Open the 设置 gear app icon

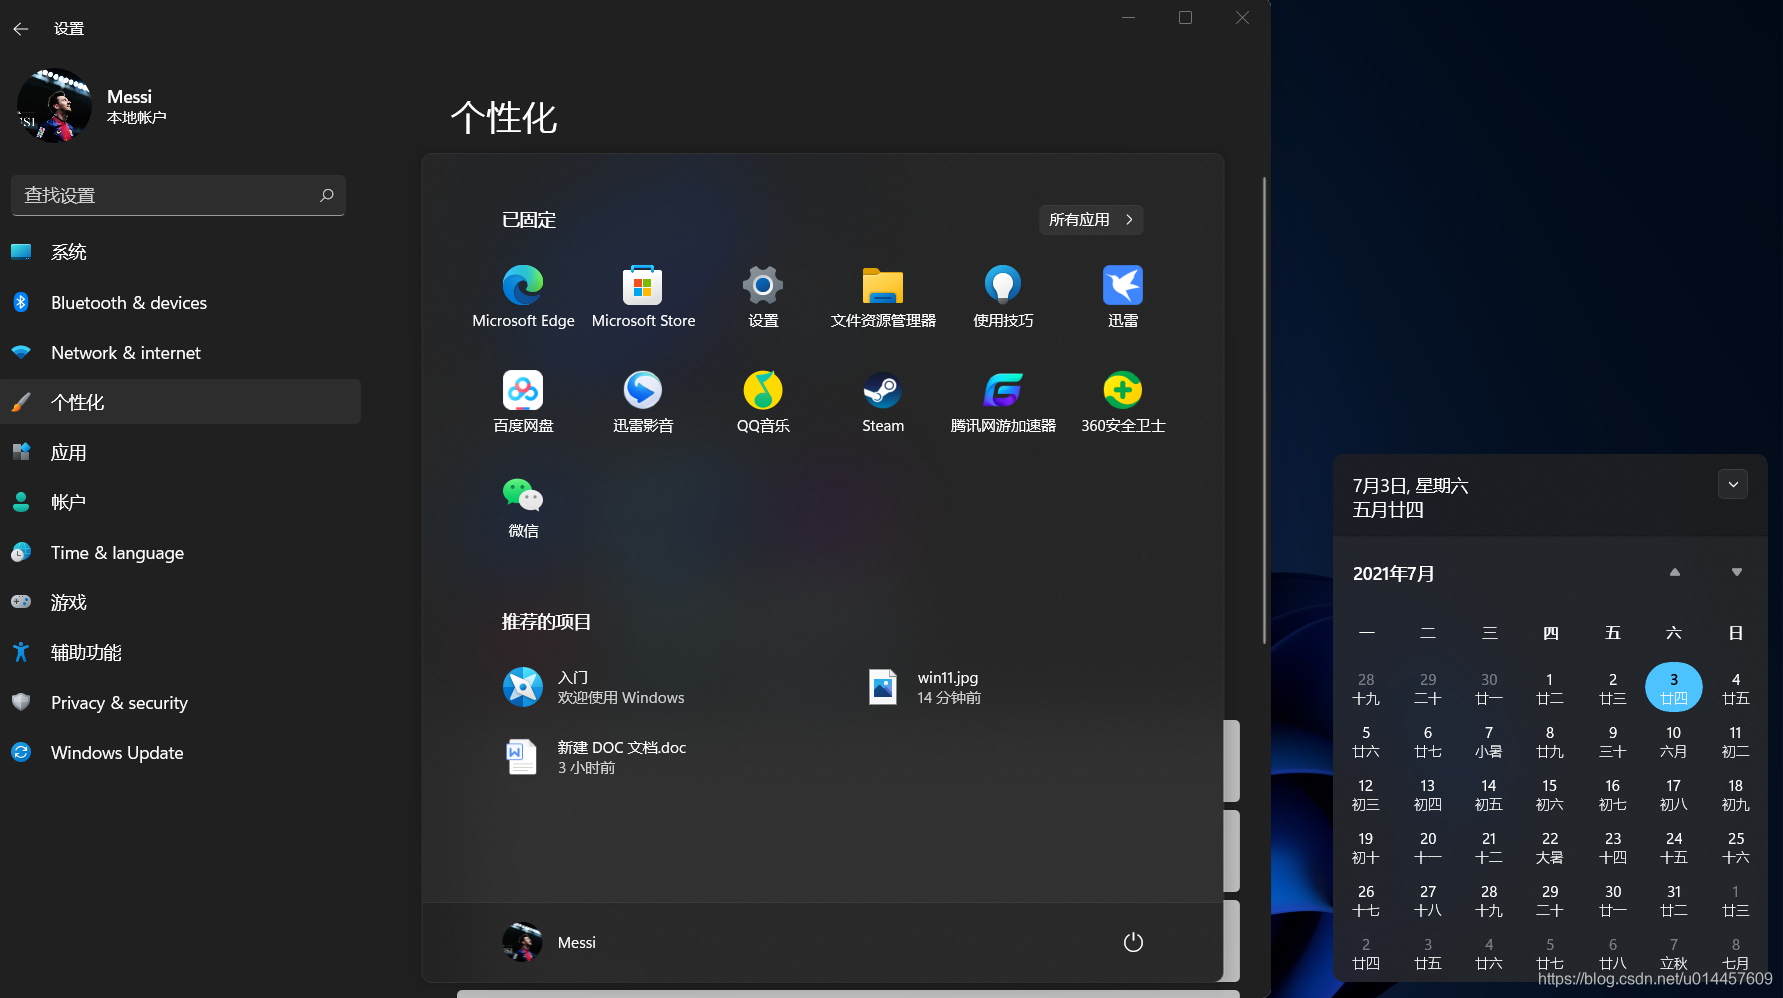pos(763,296)
